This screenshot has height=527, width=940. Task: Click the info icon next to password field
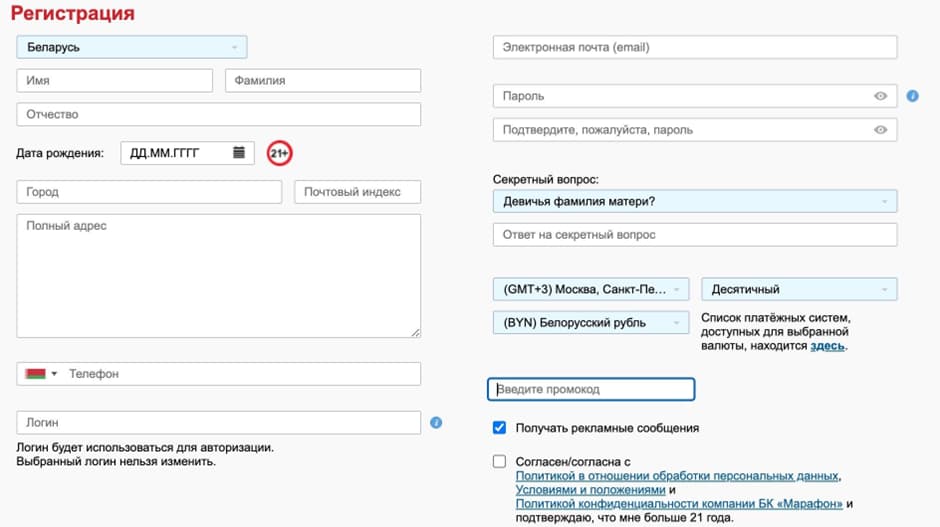[x=912, y=96]
